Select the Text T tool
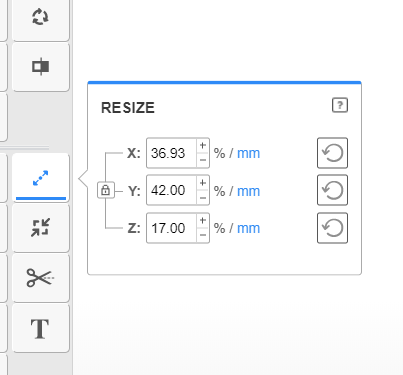Screen dimensions: 403x375 [x=41, y=328]
